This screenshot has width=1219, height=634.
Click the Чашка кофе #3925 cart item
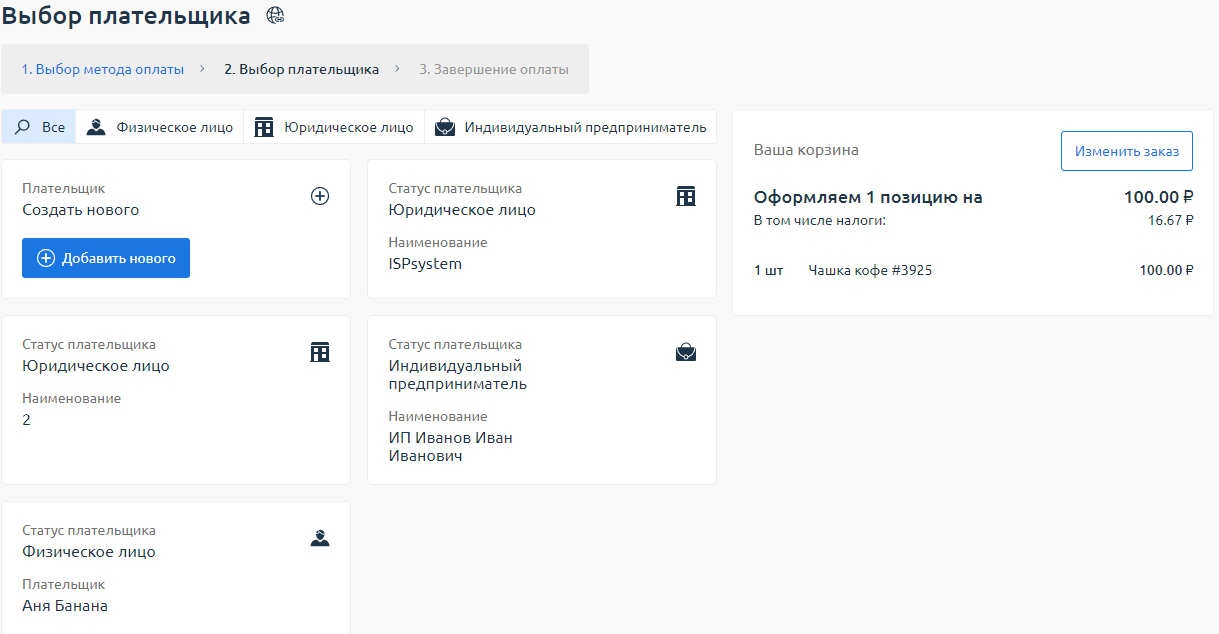pos(870,270)
